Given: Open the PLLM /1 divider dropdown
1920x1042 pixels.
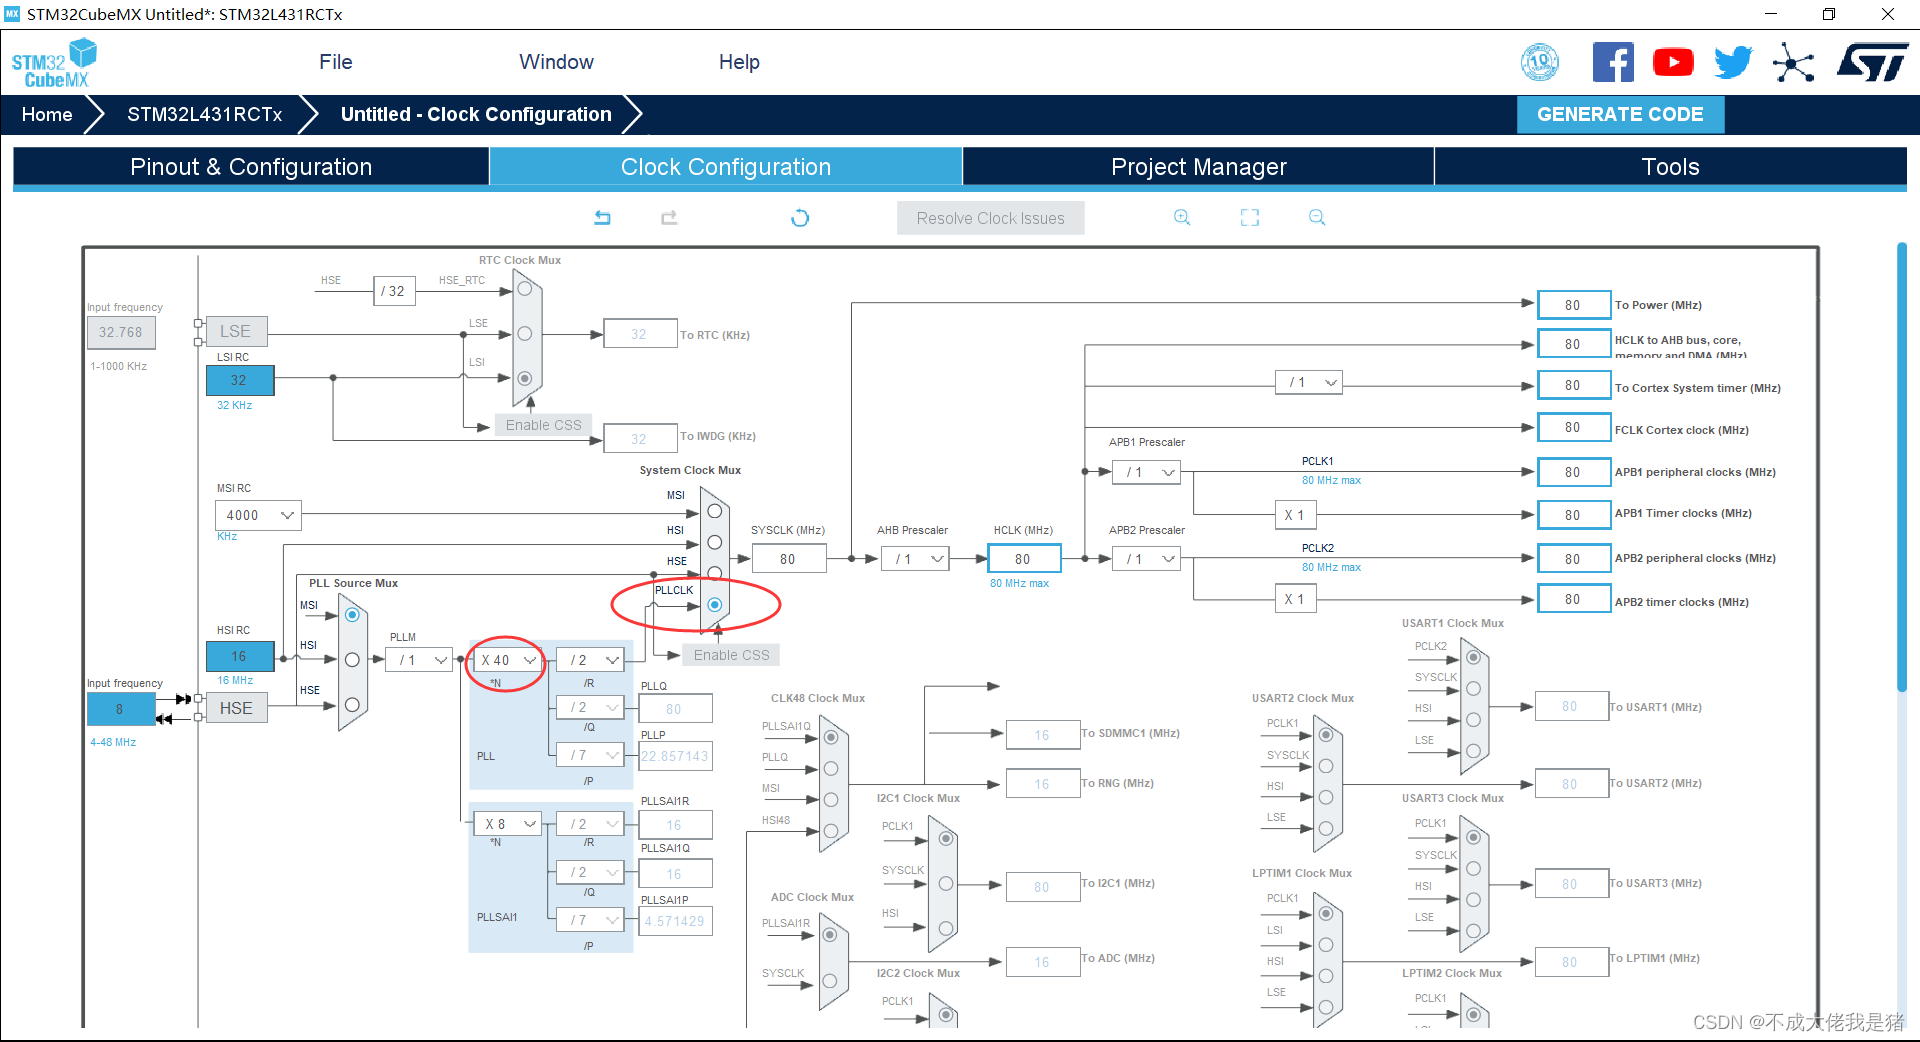Looking at the screenshot, I should point(419,660).
